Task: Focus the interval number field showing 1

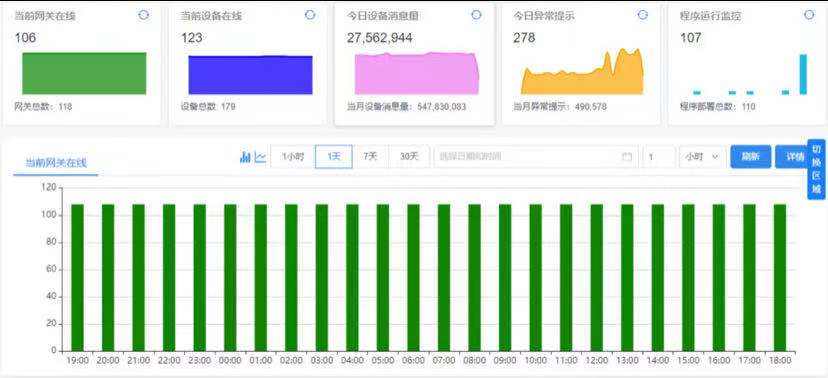Action: [x=658, y=157]
